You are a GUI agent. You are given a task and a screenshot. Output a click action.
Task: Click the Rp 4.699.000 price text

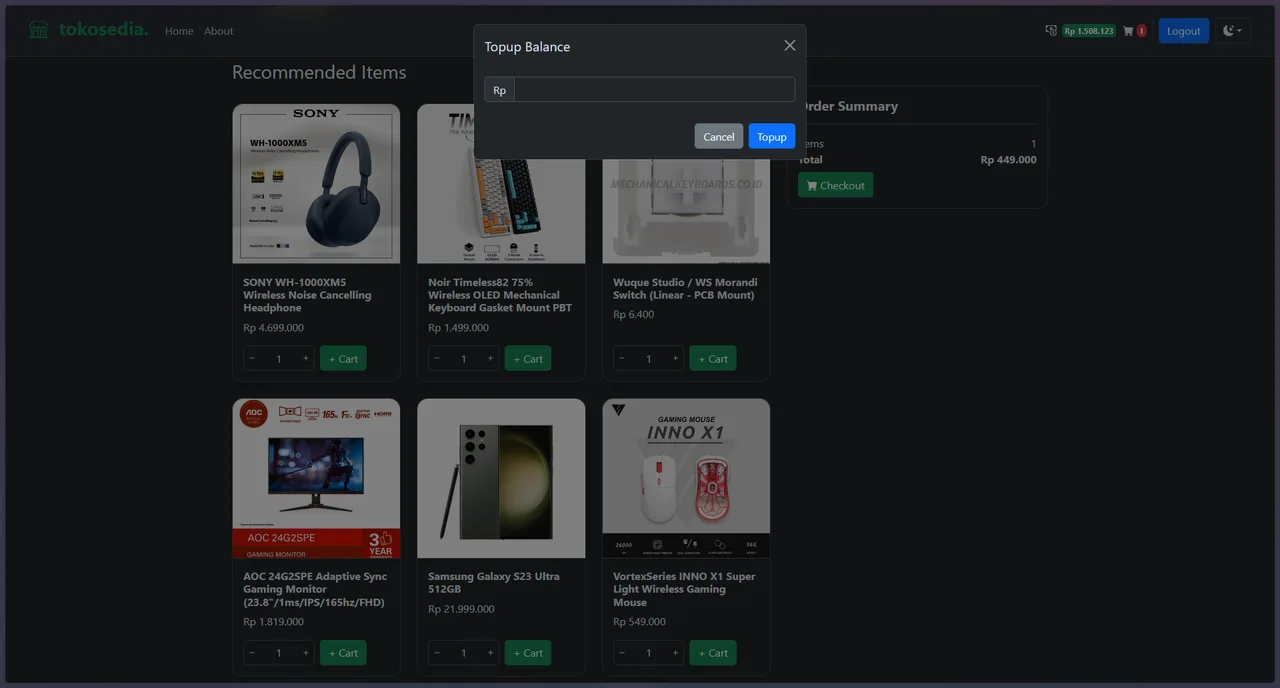click(x=273, y=328)
